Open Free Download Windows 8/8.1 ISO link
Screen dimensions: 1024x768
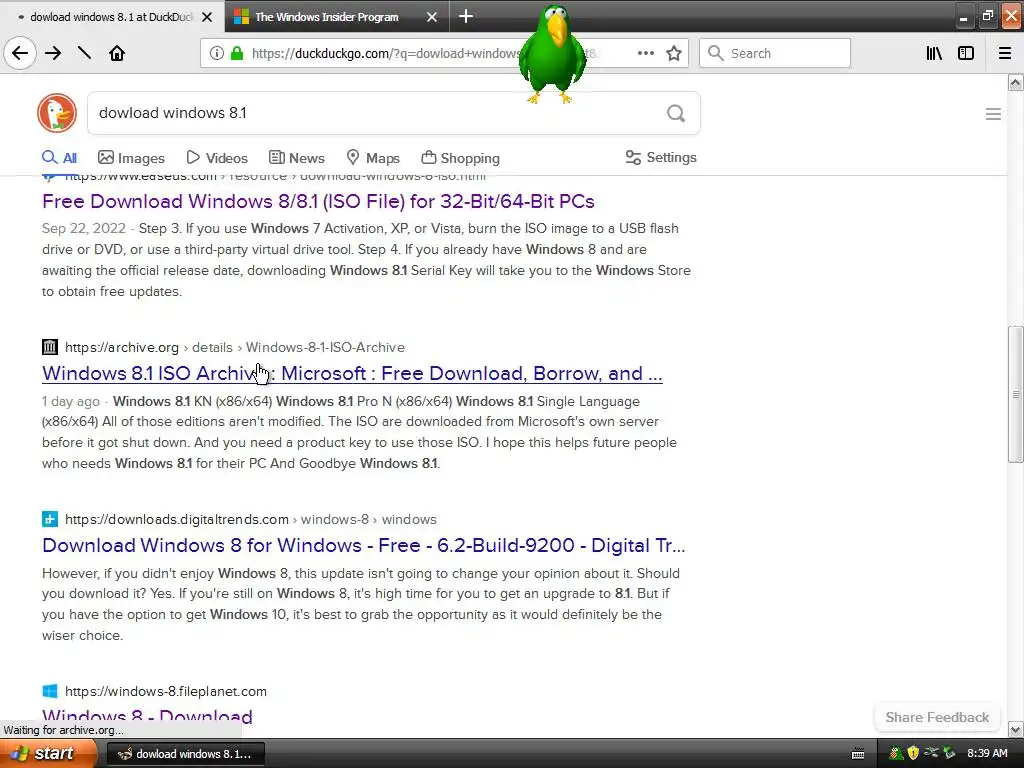318,201
